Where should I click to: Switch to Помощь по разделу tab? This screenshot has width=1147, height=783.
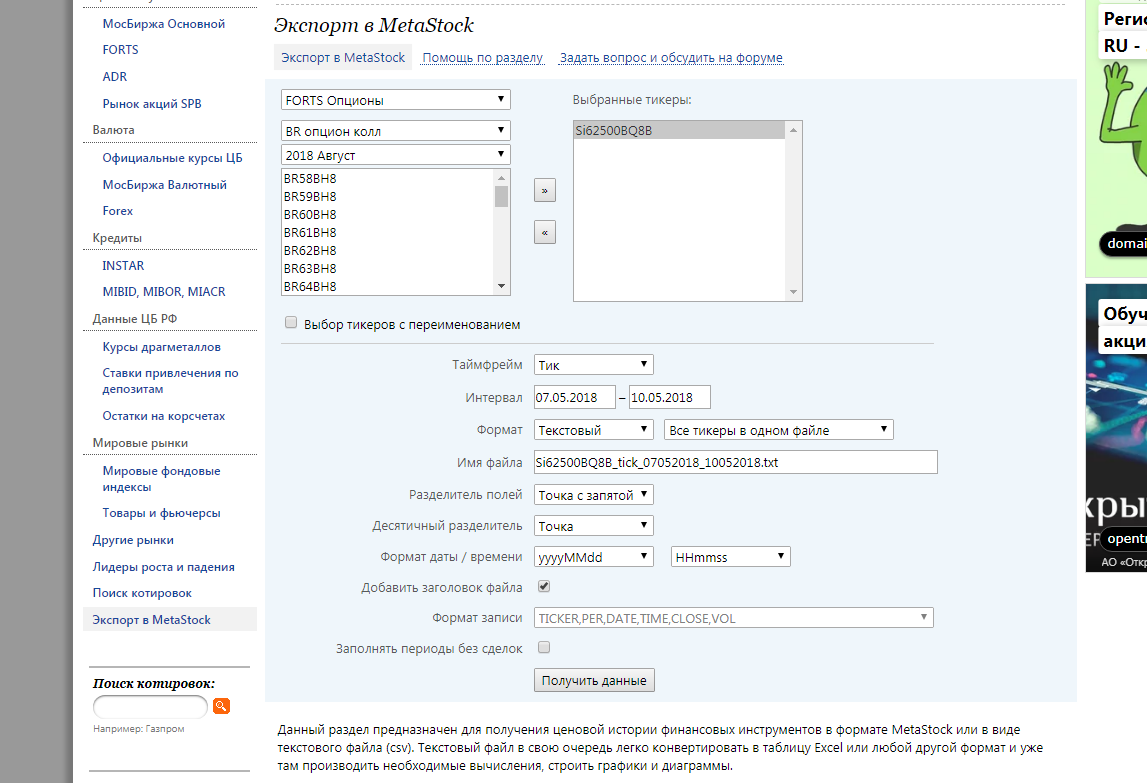coord(483,58)
